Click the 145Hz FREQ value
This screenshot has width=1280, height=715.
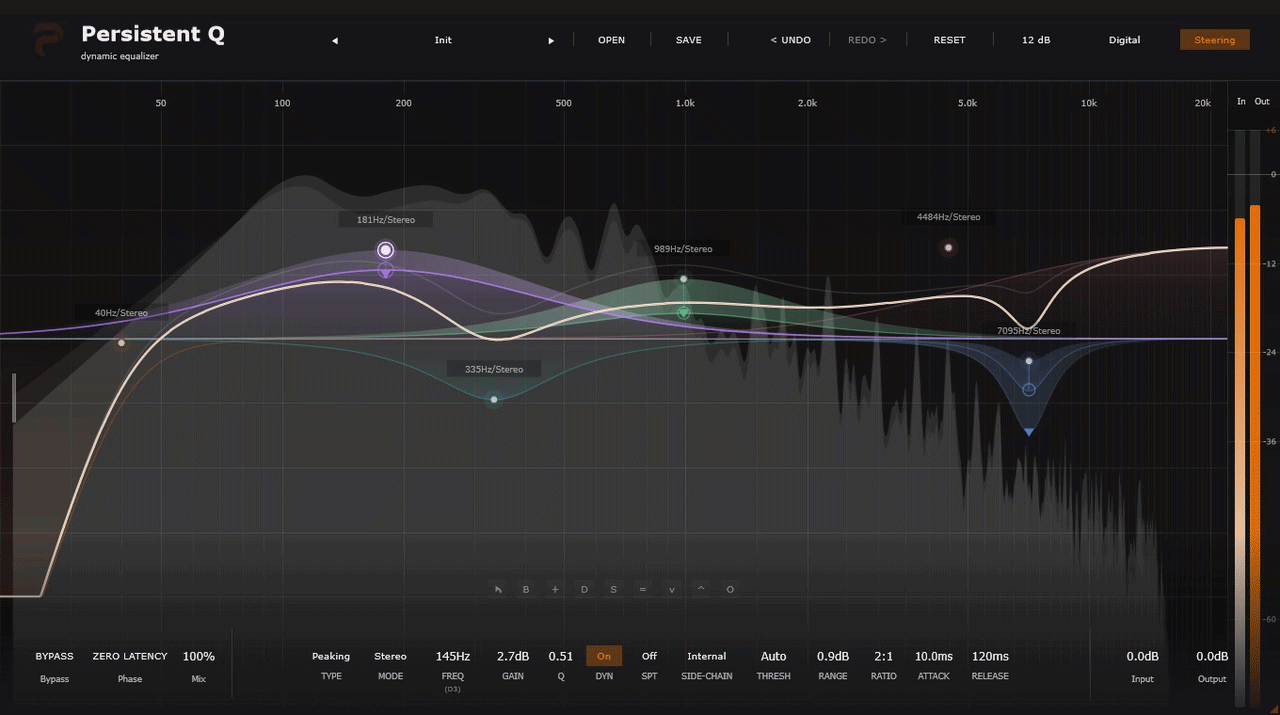(x=452, y=656)
